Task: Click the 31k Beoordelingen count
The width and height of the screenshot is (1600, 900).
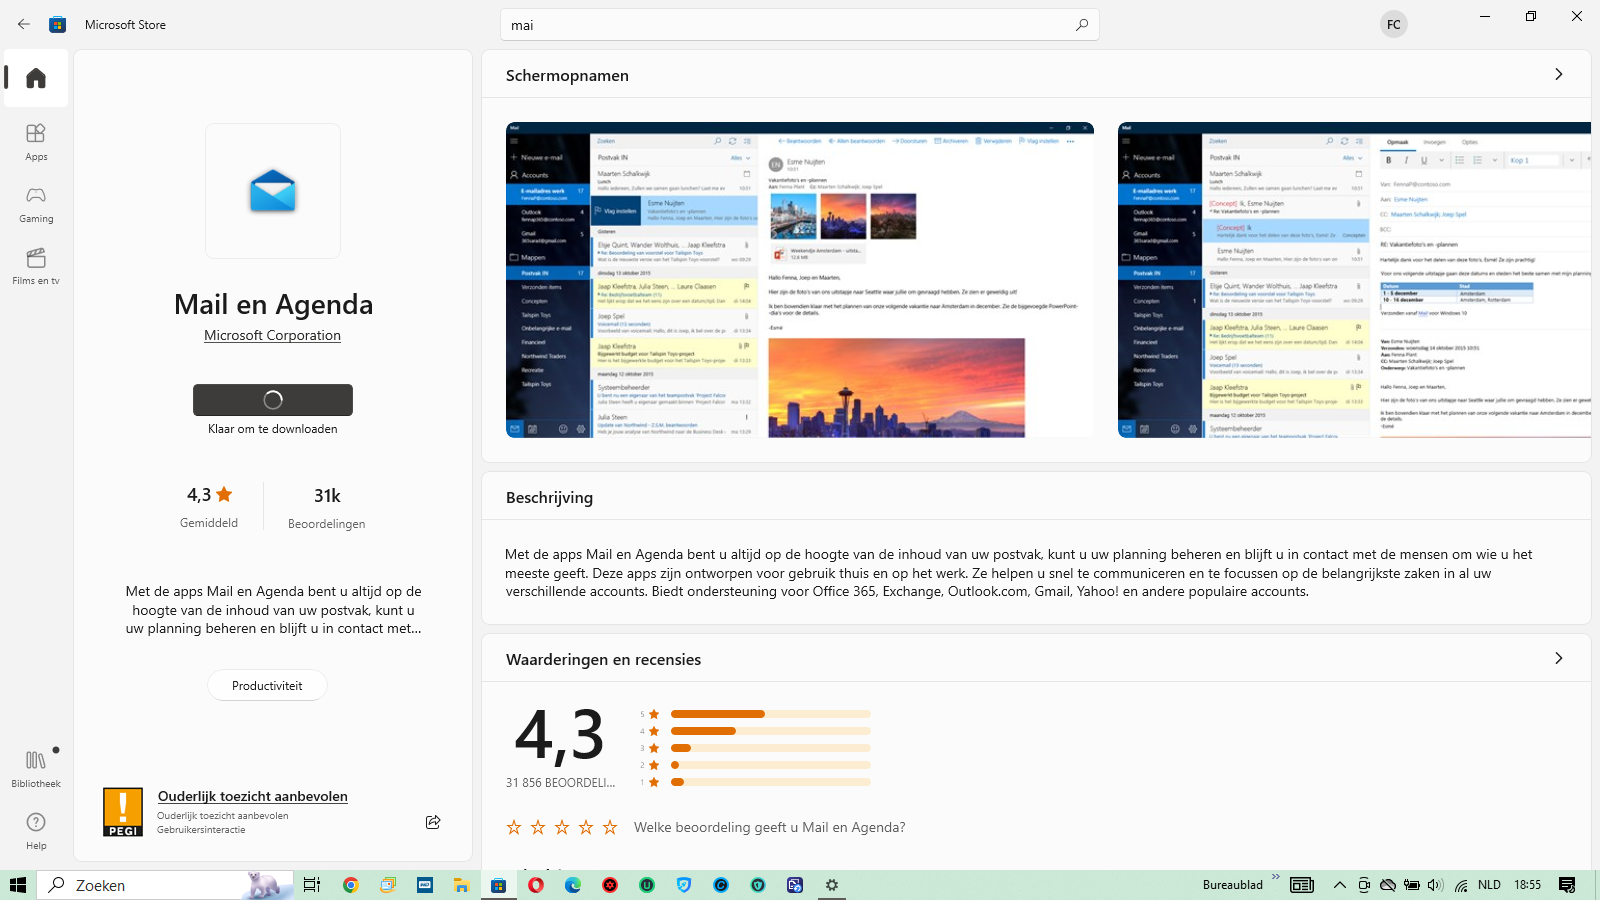Action: tap(327, 508)
